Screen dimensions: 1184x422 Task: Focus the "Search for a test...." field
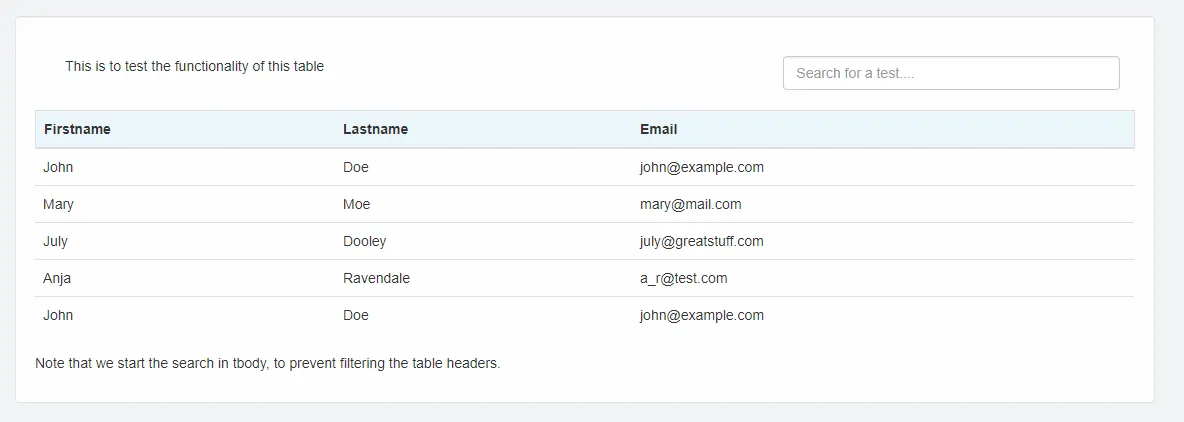click(x=951, y=73)
